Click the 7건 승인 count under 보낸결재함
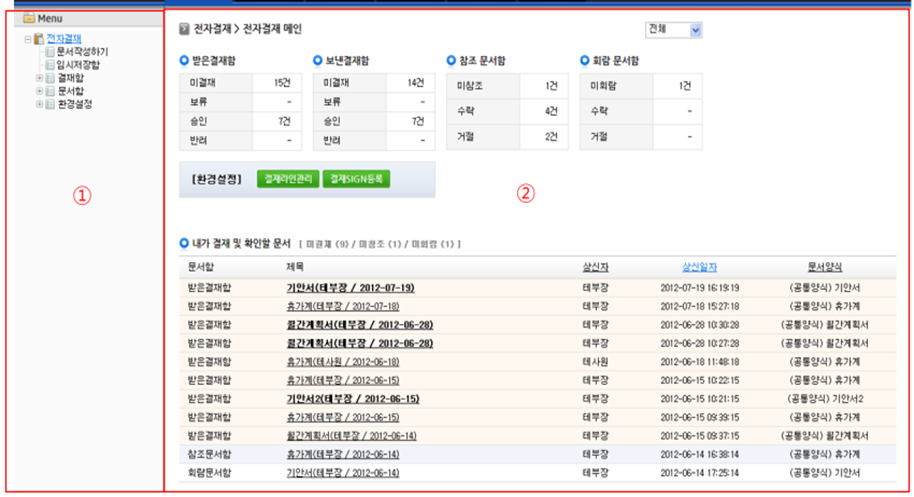The width and height of the screenshot is (914, 497). pyautogui.click(x=418, y=121)
